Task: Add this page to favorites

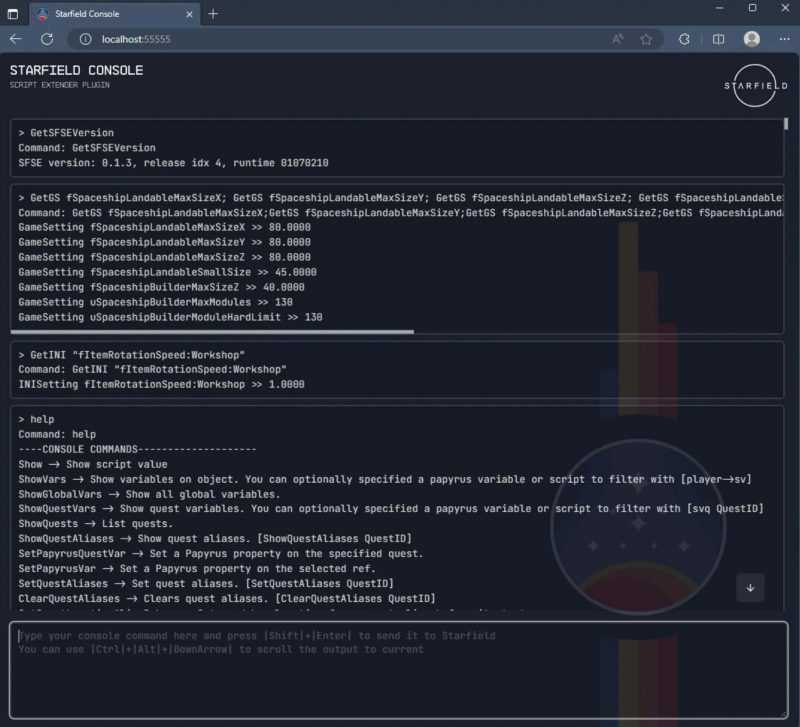Action: 646,39
